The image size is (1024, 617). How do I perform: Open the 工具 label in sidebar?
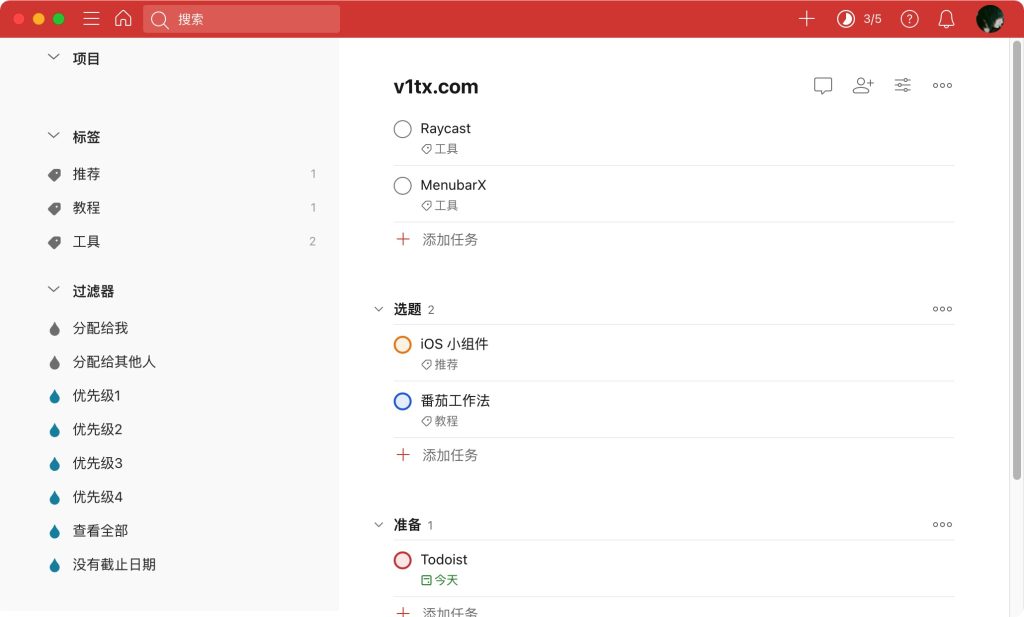[x=182, y=242]
